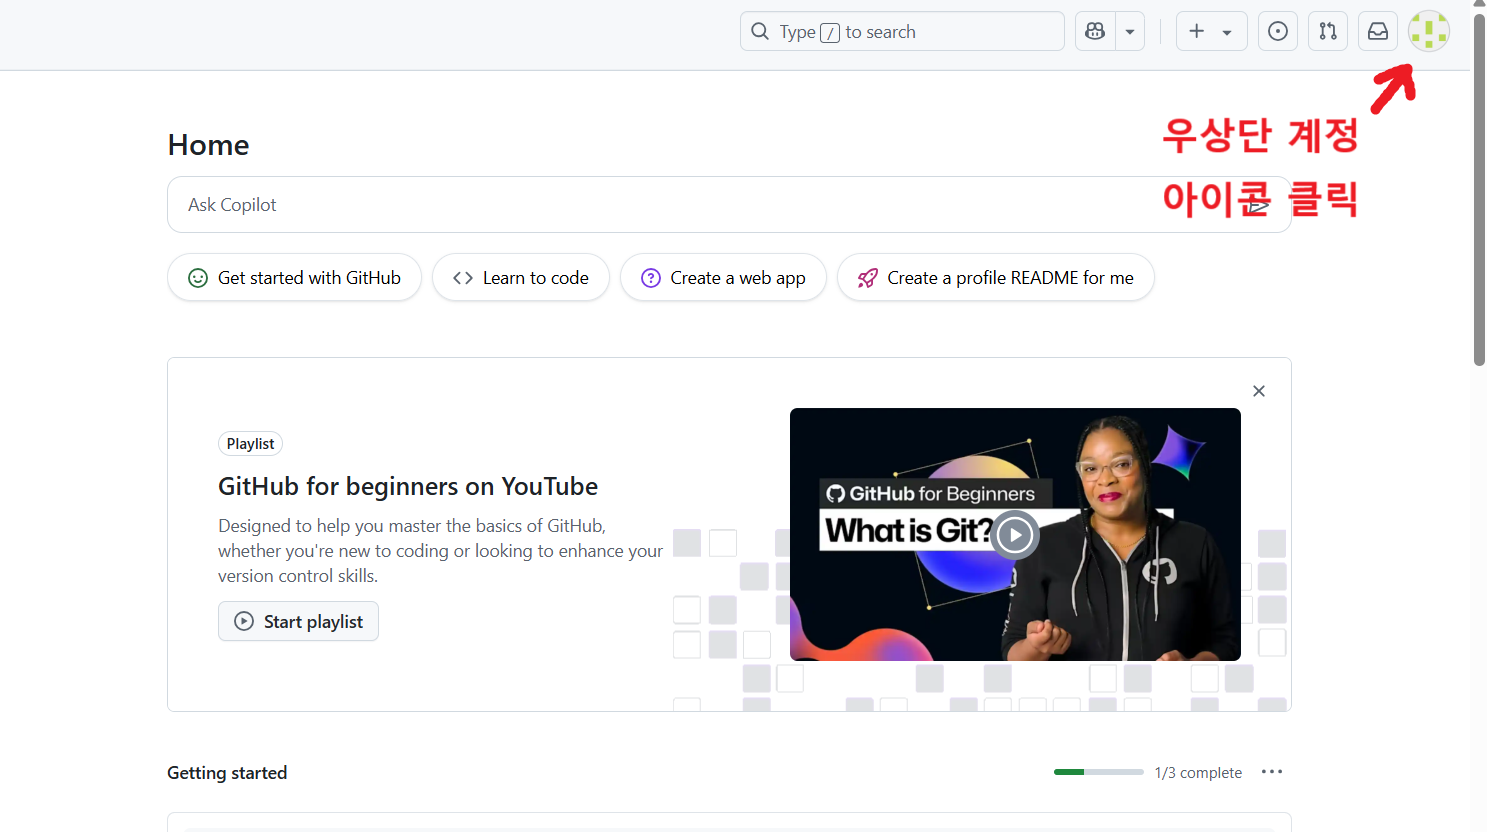Click the search magnifier icon
This screenshot has height=832, width=1487.
tap(760, 31)
